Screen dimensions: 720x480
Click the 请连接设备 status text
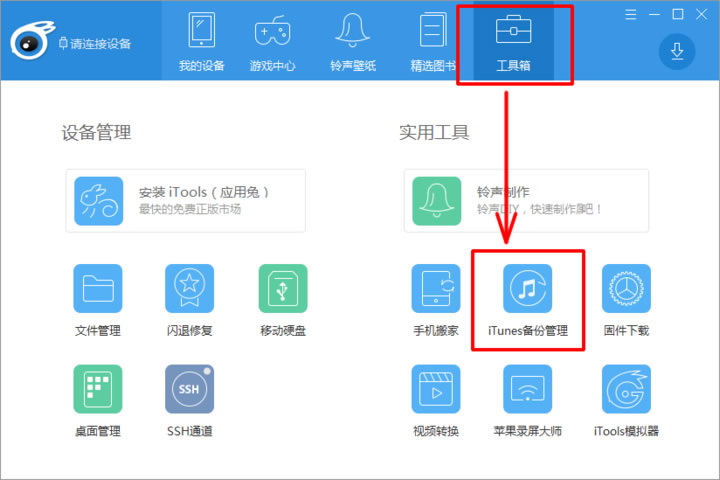[100, 44]
